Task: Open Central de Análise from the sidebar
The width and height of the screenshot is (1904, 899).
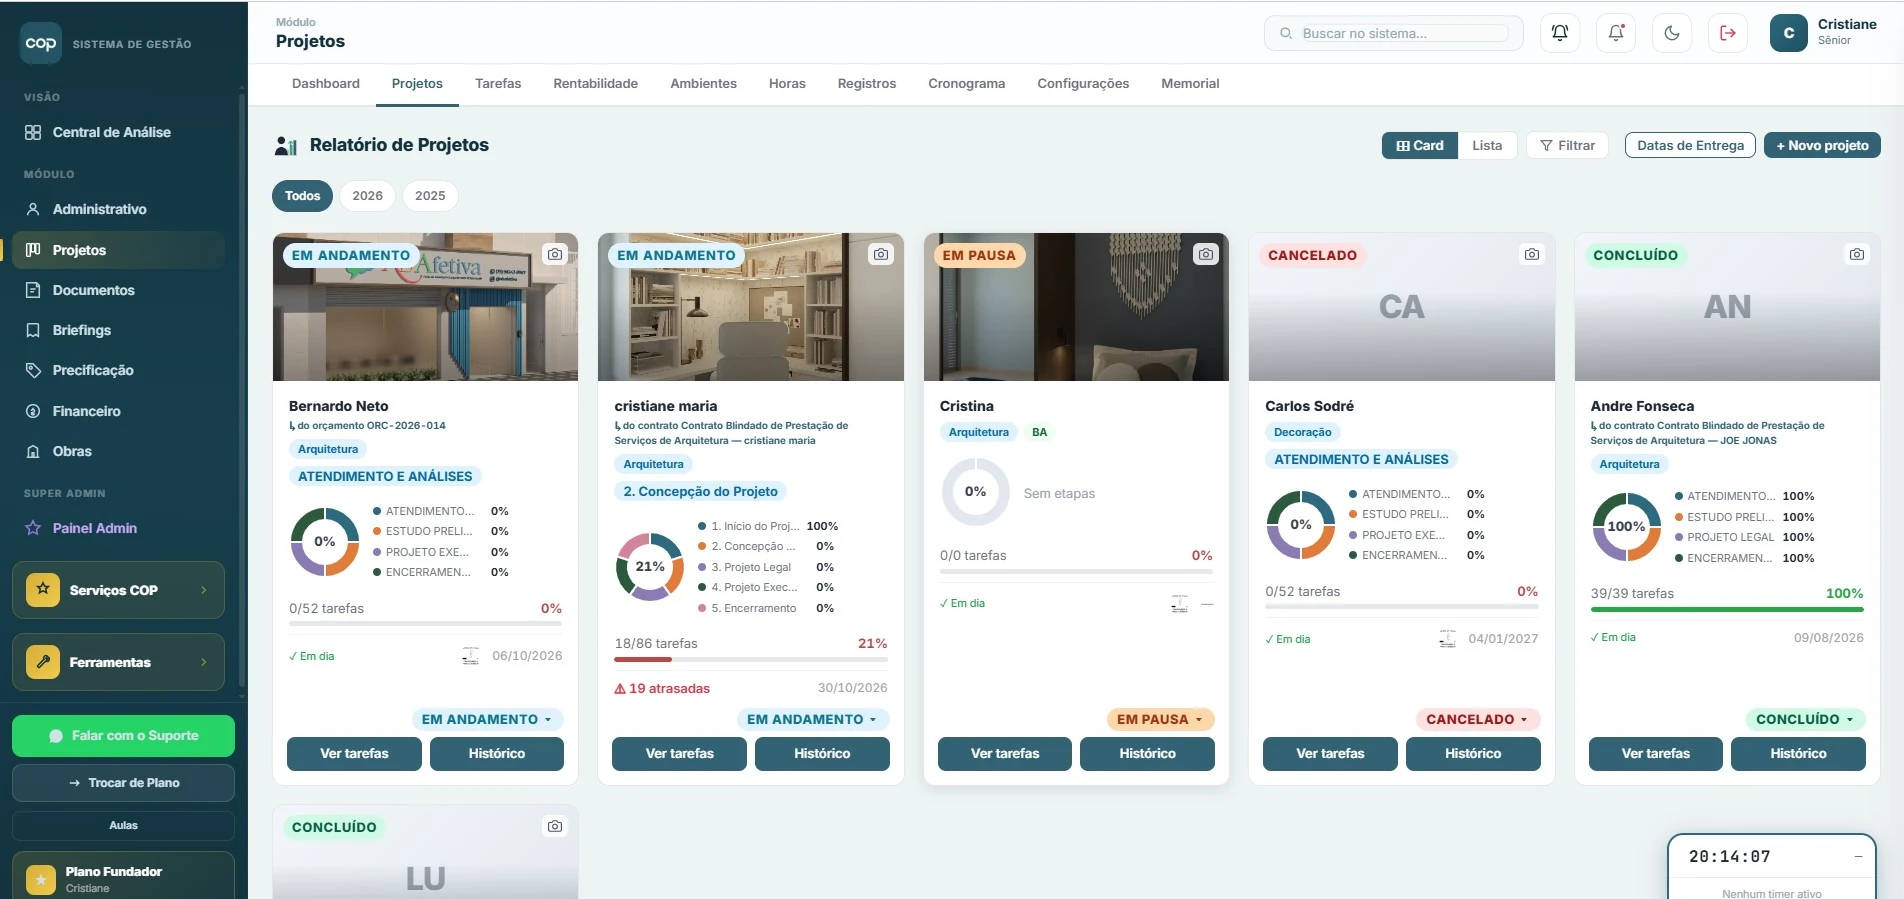Action: point(111,132)
